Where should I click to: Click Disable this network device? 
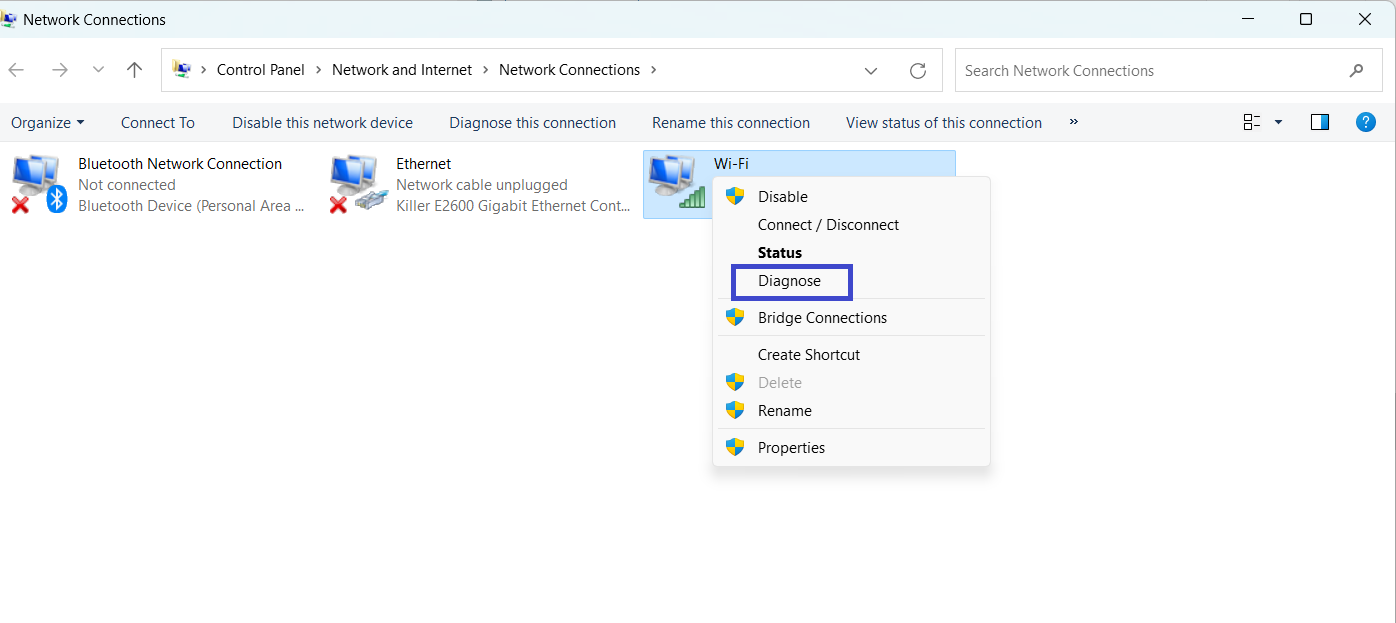pos(322,123)
